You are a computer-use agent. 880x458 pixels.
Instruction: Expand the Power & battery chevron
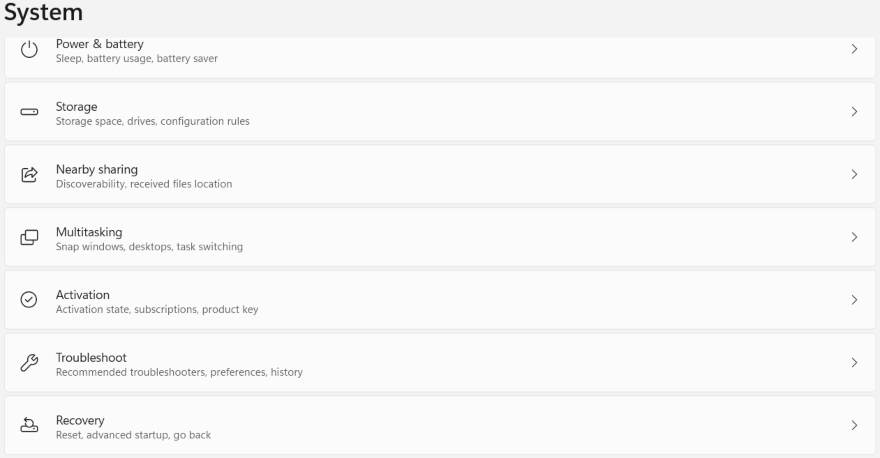854,49
